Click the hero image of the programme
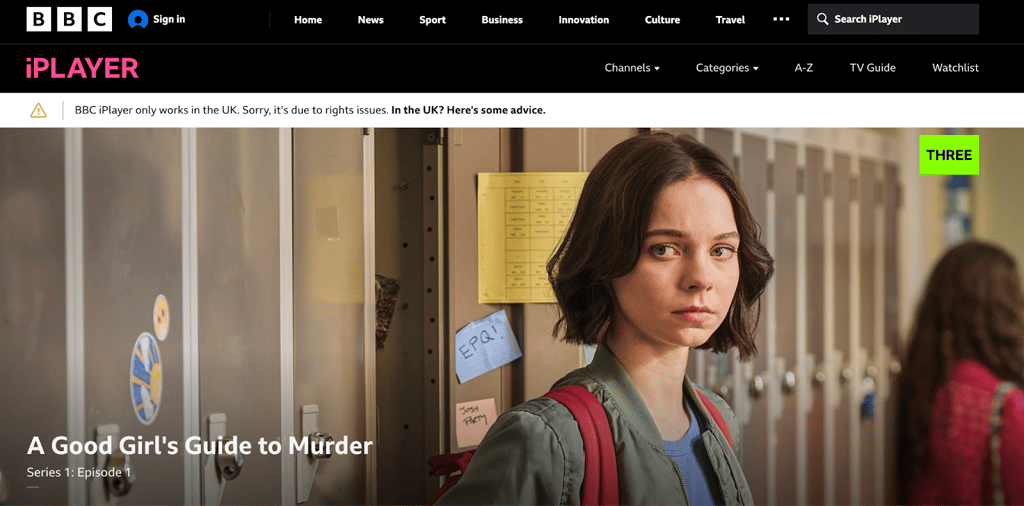Screen dimensions: 1024x506 coord(512,317)
